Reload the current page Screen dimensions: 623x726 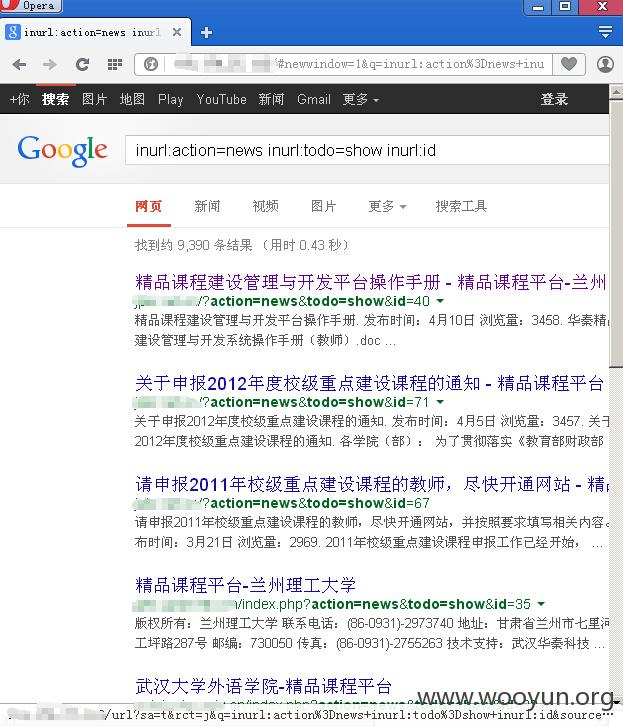click(82, 64)
